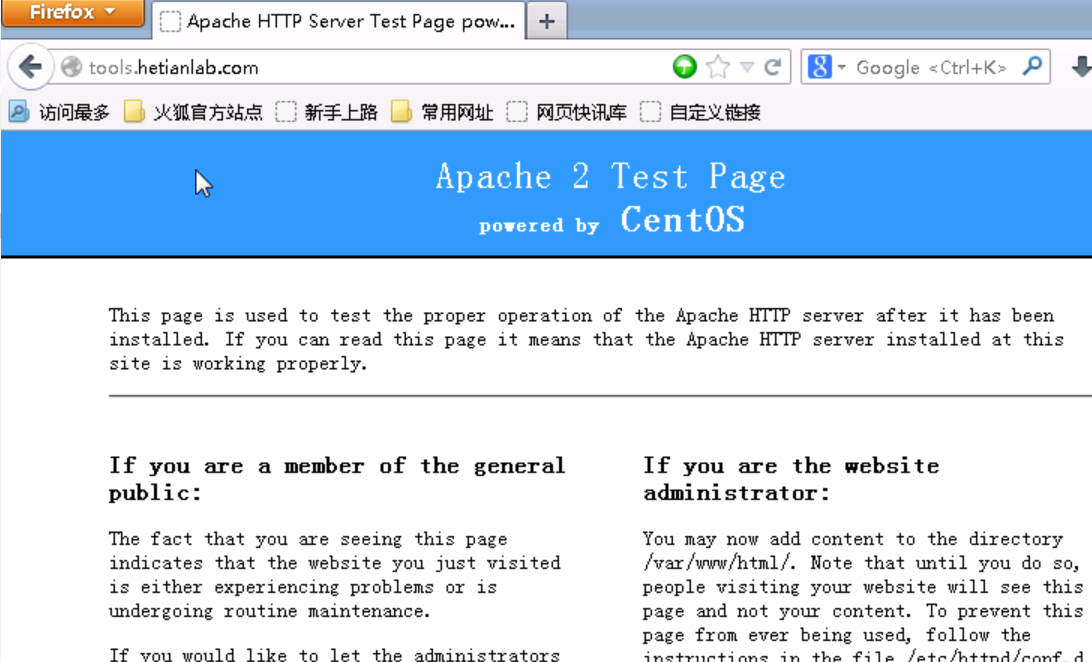Click the green arrow icon in the address bar

pyautogui.click(x=685, y=67)
